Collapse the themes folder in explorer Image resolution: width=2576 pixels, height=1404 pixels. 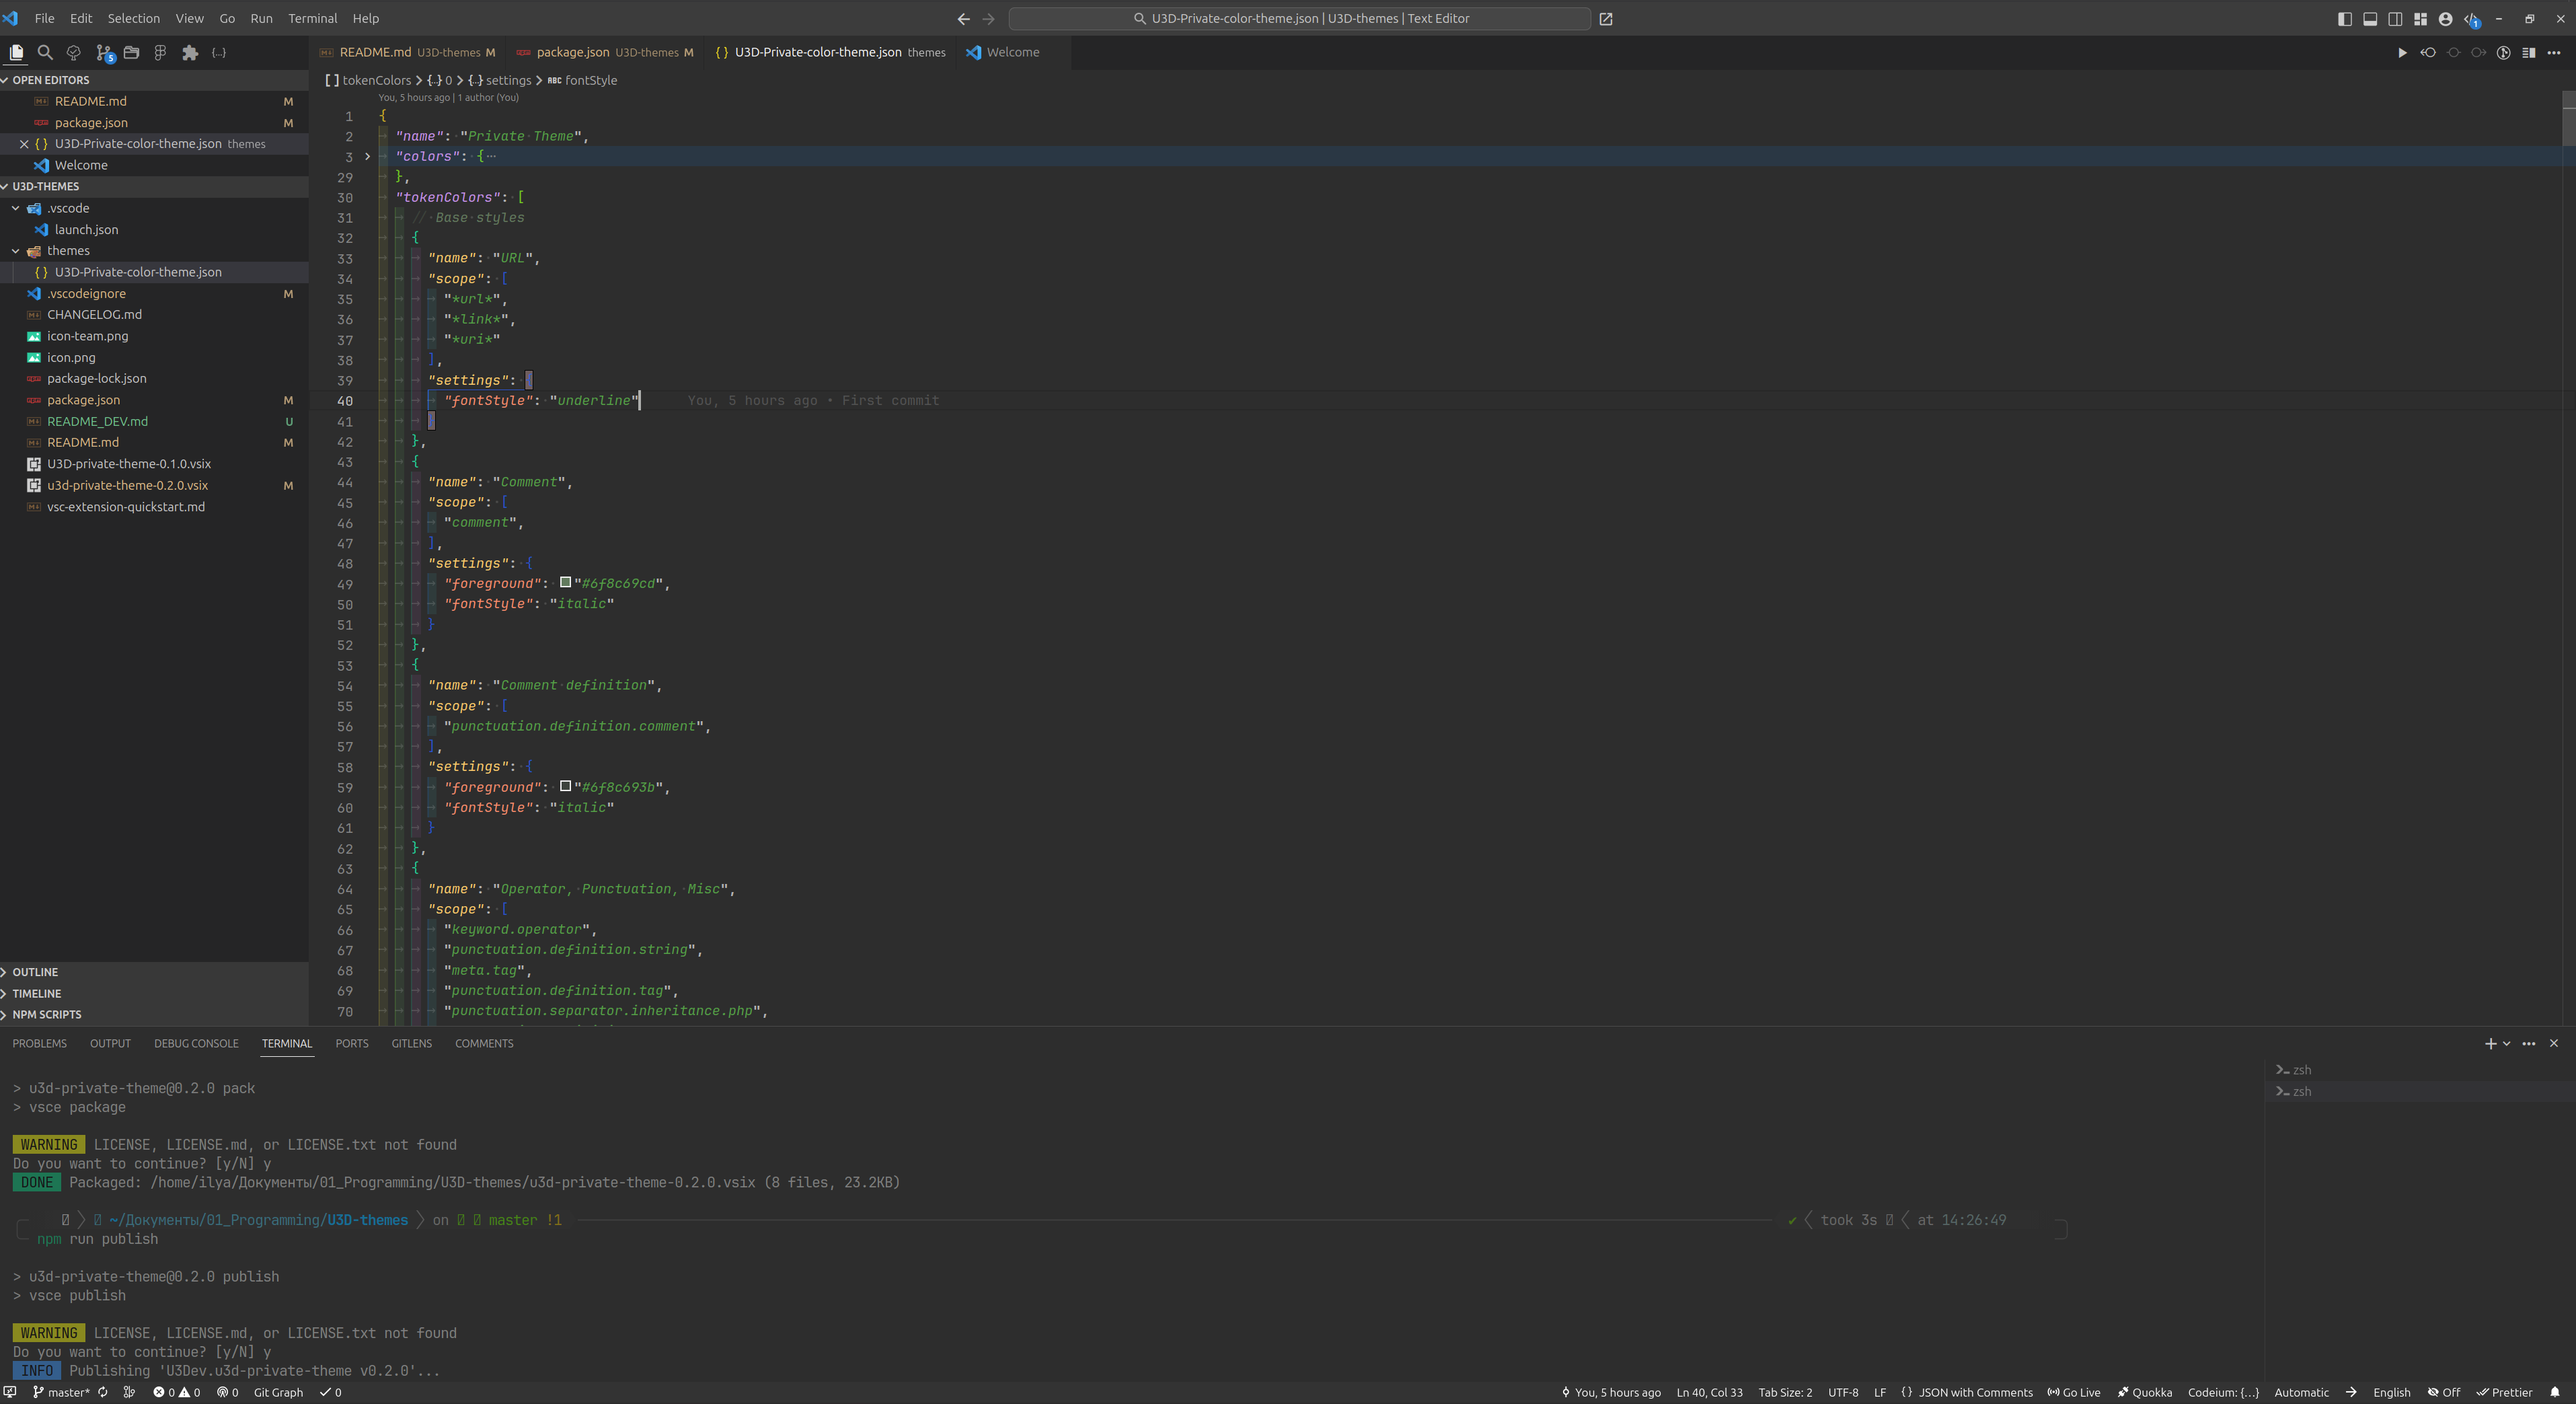coord(16,251)
